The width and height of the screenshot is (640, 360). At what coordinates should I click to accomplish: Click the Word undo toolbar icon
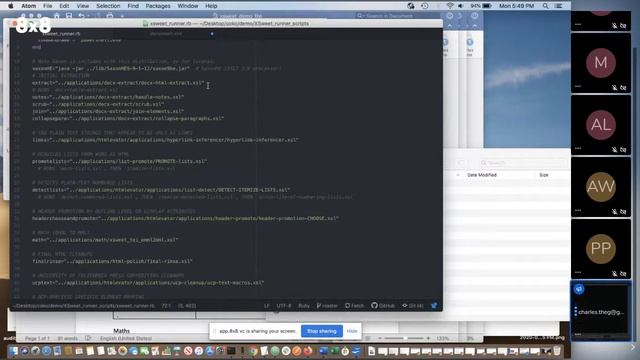82,16
